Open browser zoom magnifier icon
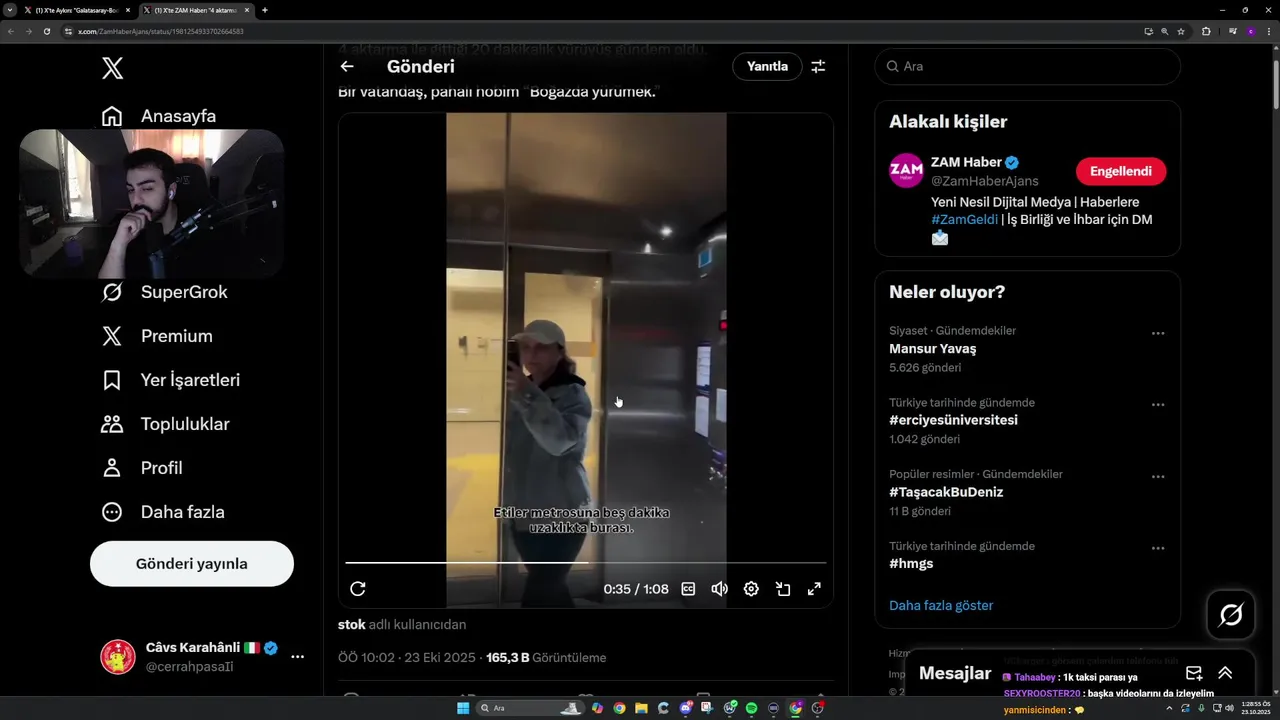This screenshot has width=1280, height=720. click(x=1165, y=31)
